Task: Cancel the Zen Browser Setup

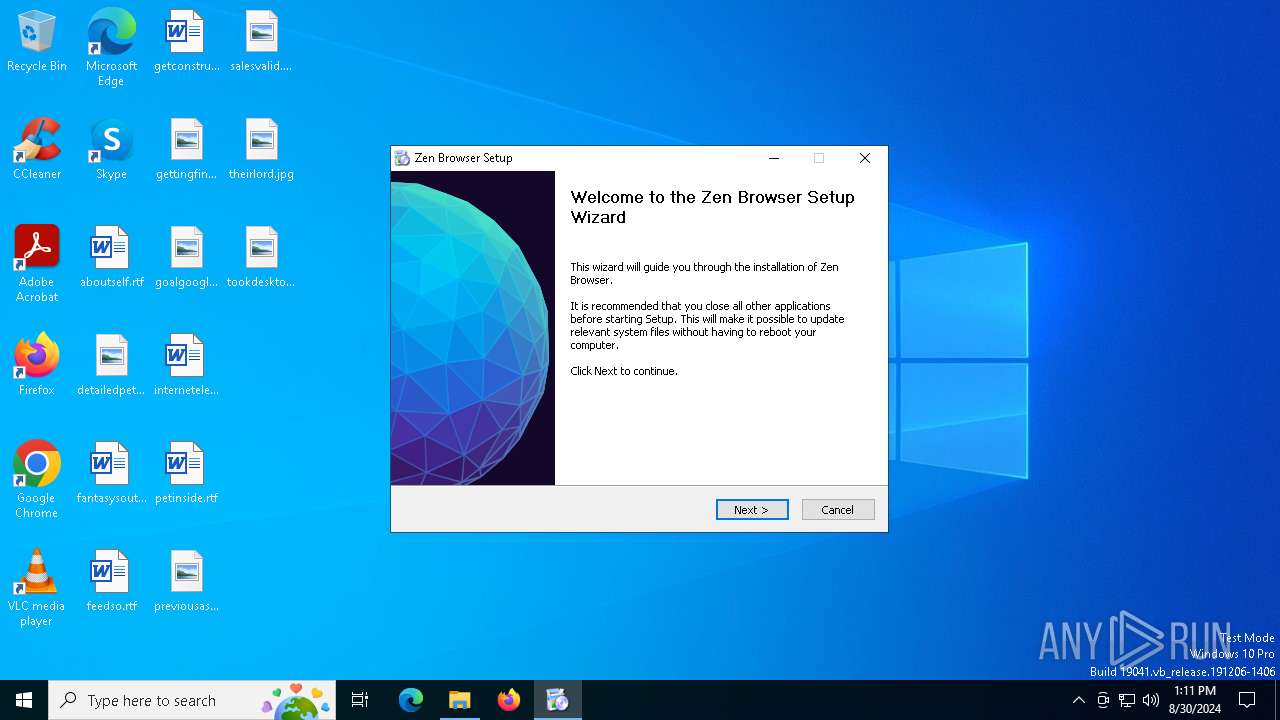Action: pos(838,510)
